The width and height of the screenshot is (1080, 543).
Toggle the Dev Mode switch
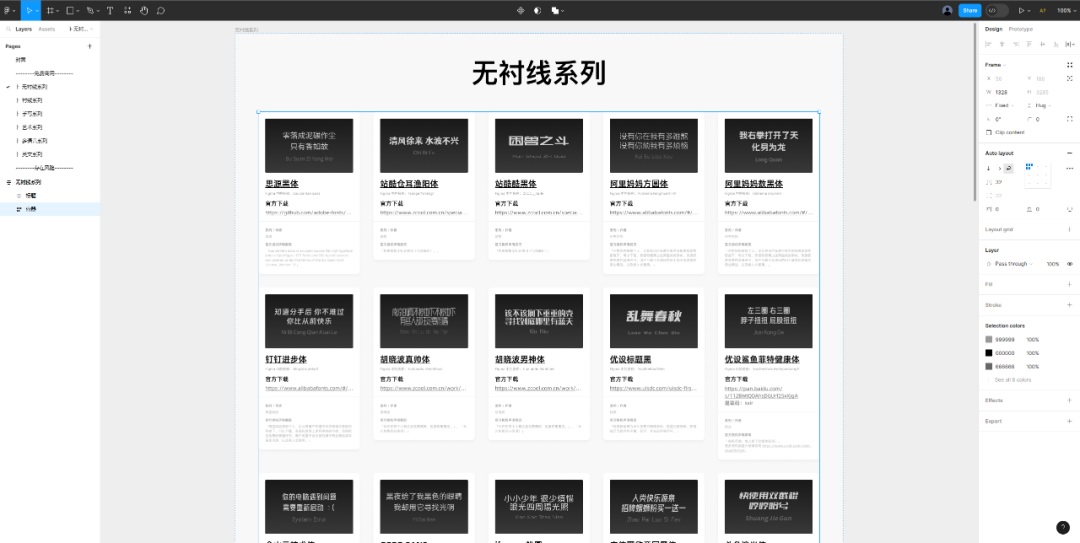tap(997, 10)
